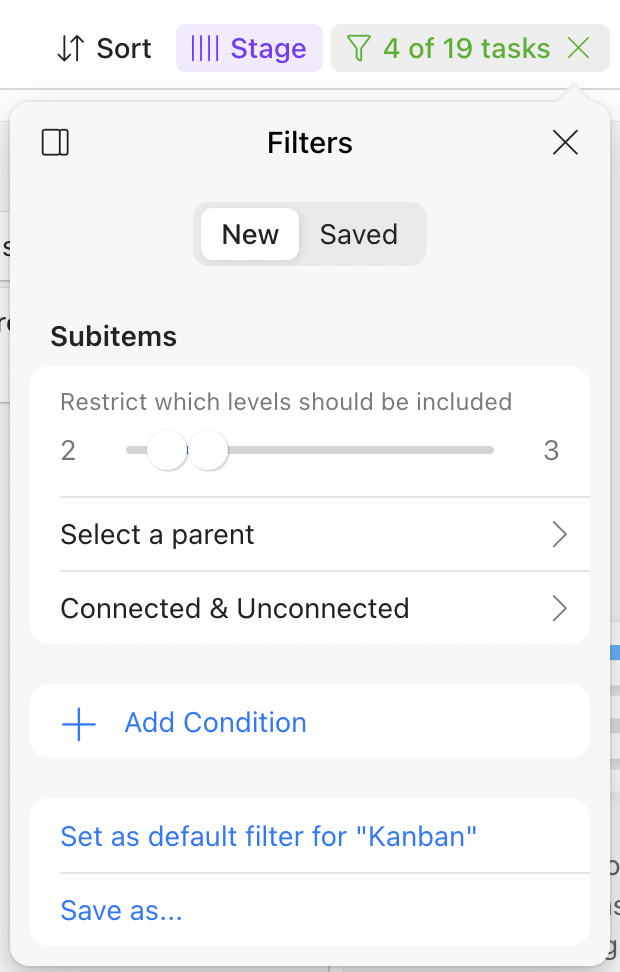620x972 pixels.
Task: Click the Sort arrows icon
Action: (70, 48)
